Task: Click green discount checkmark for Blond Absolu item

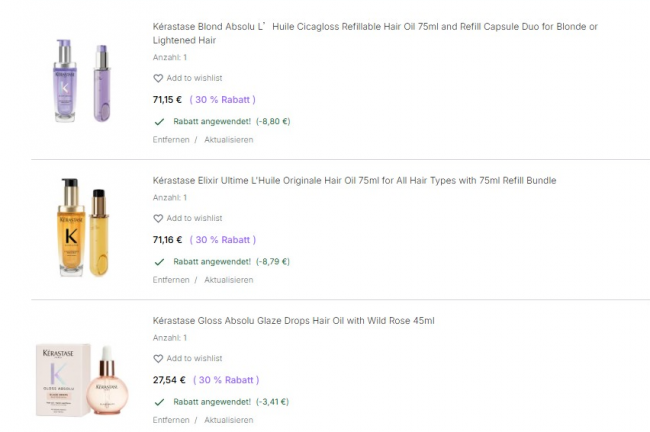Action: pos(159,121)
